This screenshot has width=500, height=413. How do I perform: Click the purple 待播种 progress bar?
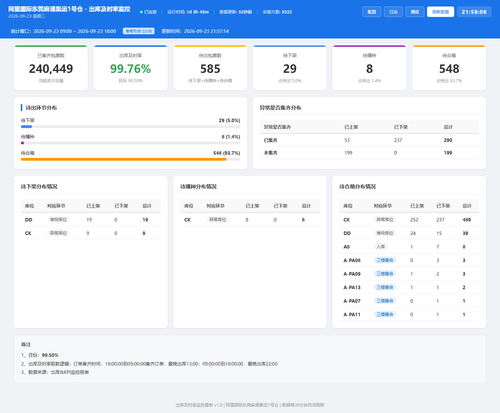(22, 143)
